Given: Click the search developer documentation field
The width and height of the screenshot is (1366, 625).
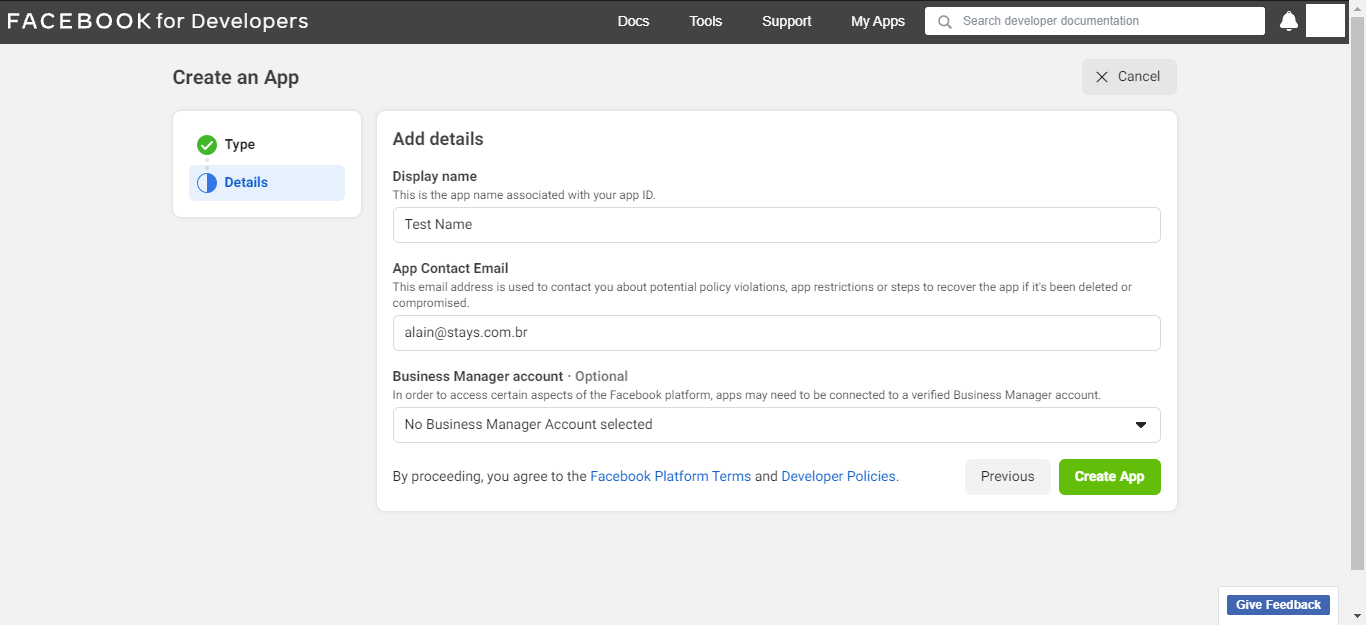Looking at the screenshot, I should [1095, 21].
